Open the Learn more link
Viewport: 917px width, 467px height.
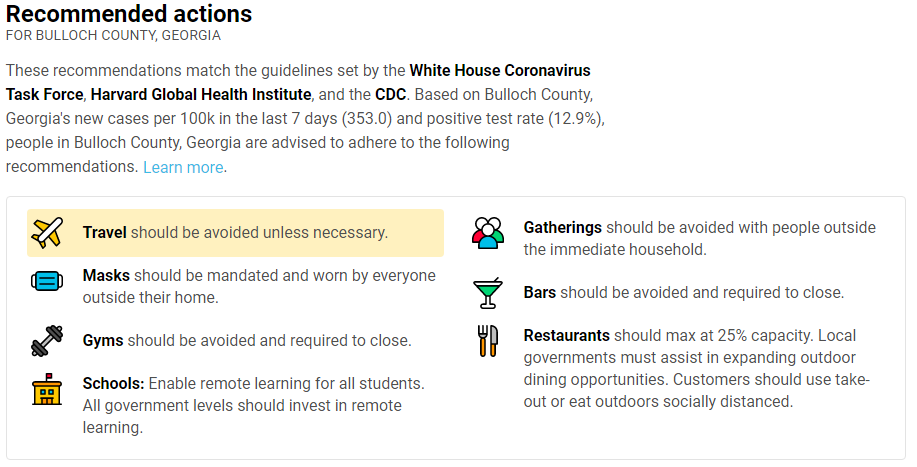click(183, 167)
